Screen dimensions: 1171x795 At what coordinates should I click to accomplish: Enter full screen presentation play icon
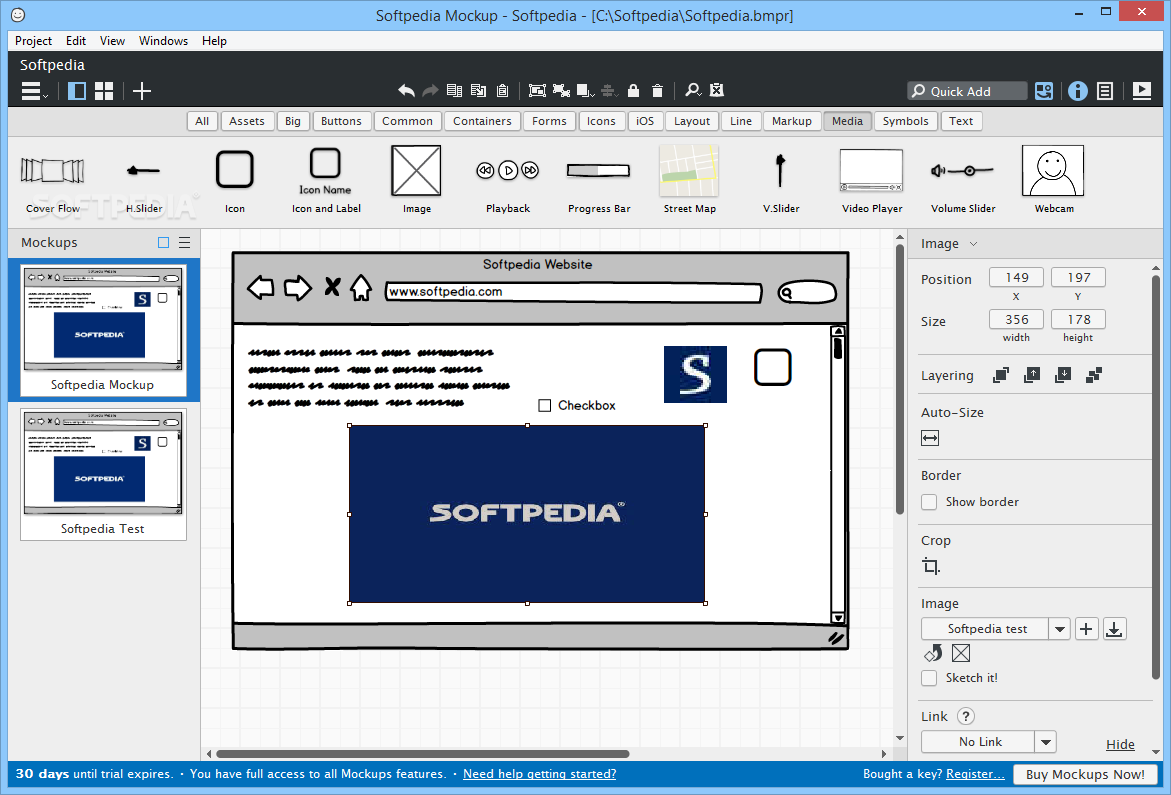point(1142,91)
